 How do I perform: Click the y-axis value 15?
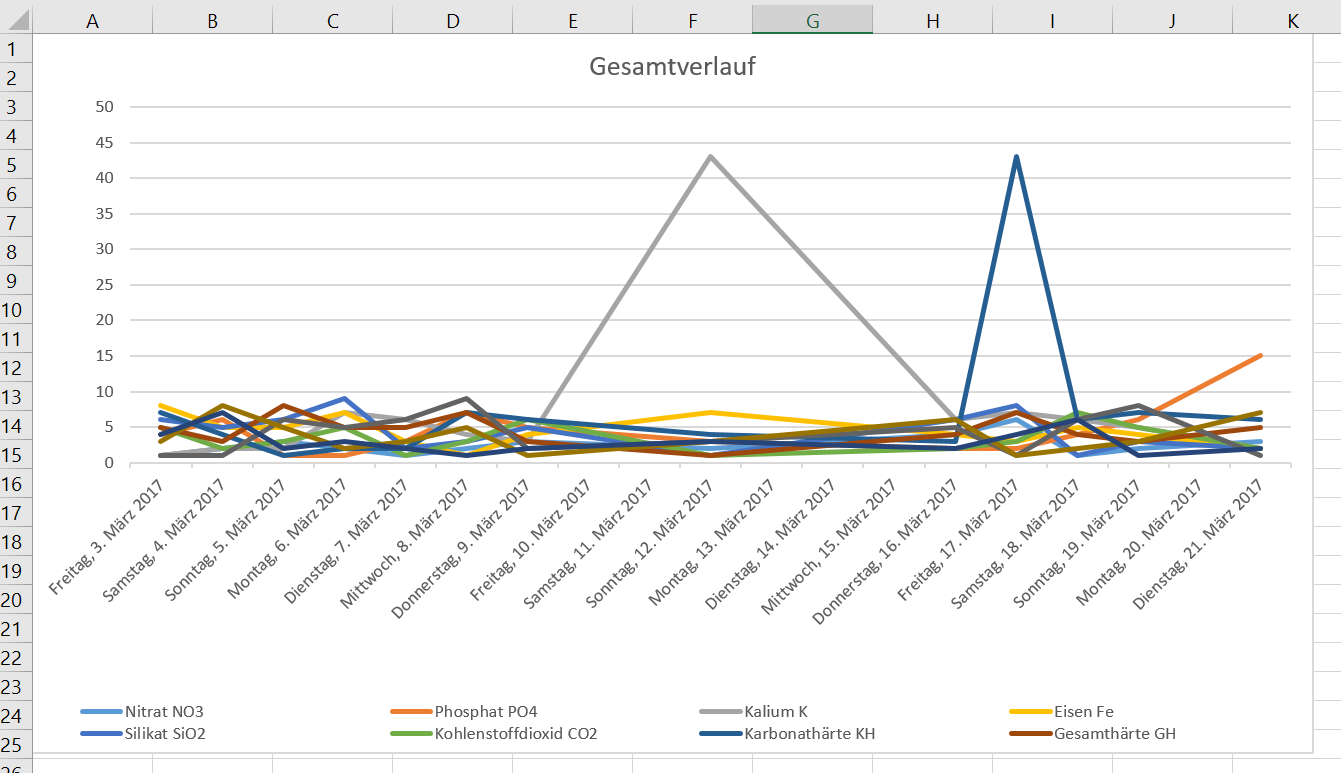point(106,356)
